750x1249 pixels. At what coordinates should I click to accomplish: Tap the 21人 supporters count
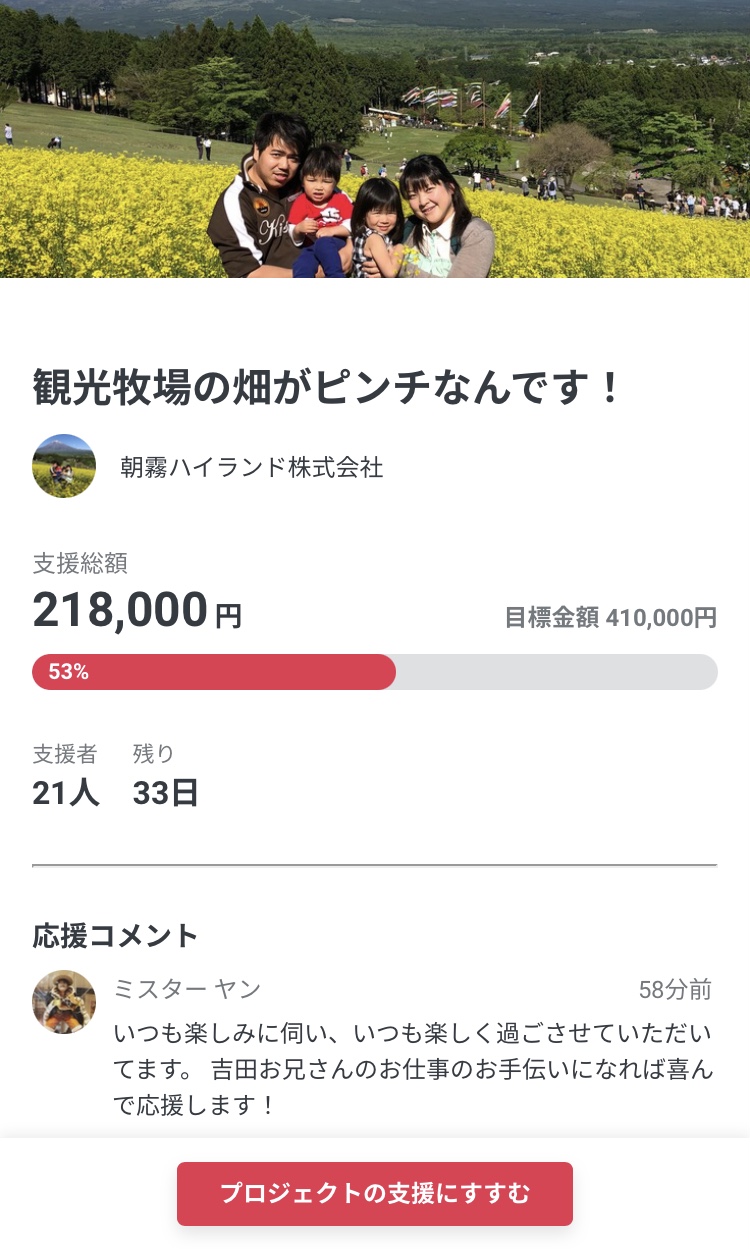tap(66, 792)
